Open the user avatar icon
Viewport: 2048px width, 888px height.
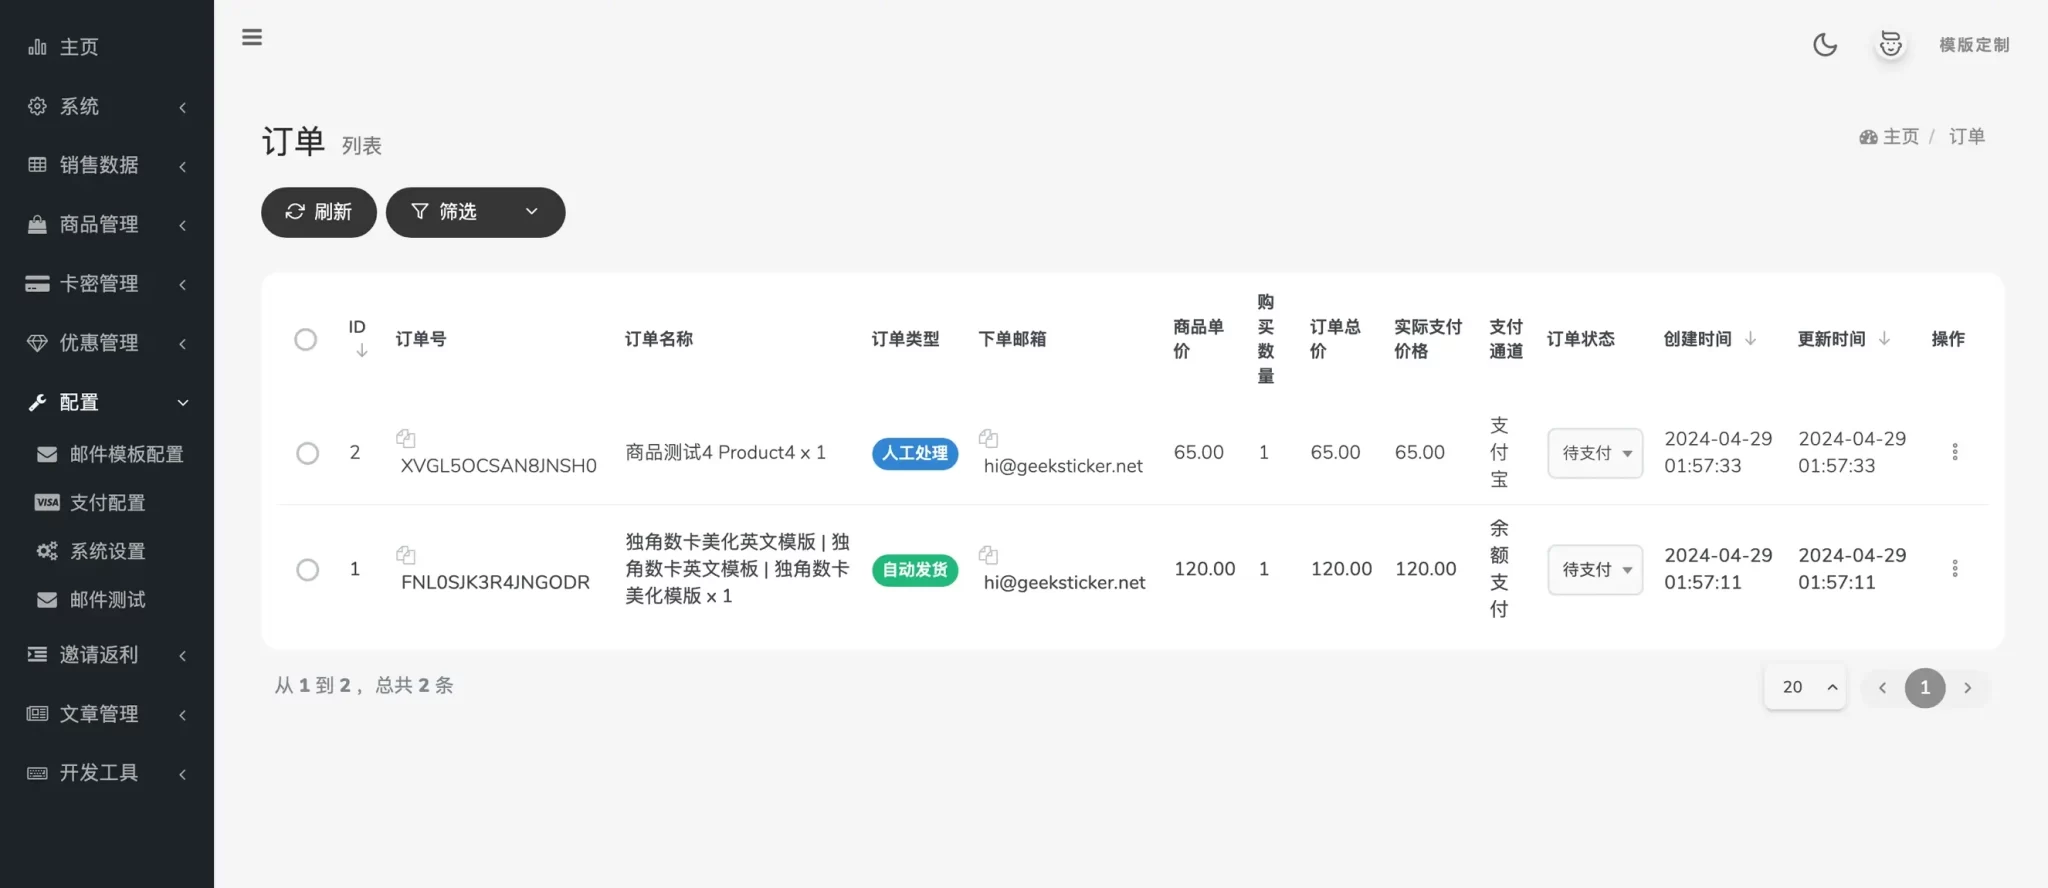click(x=1890, y=44)
